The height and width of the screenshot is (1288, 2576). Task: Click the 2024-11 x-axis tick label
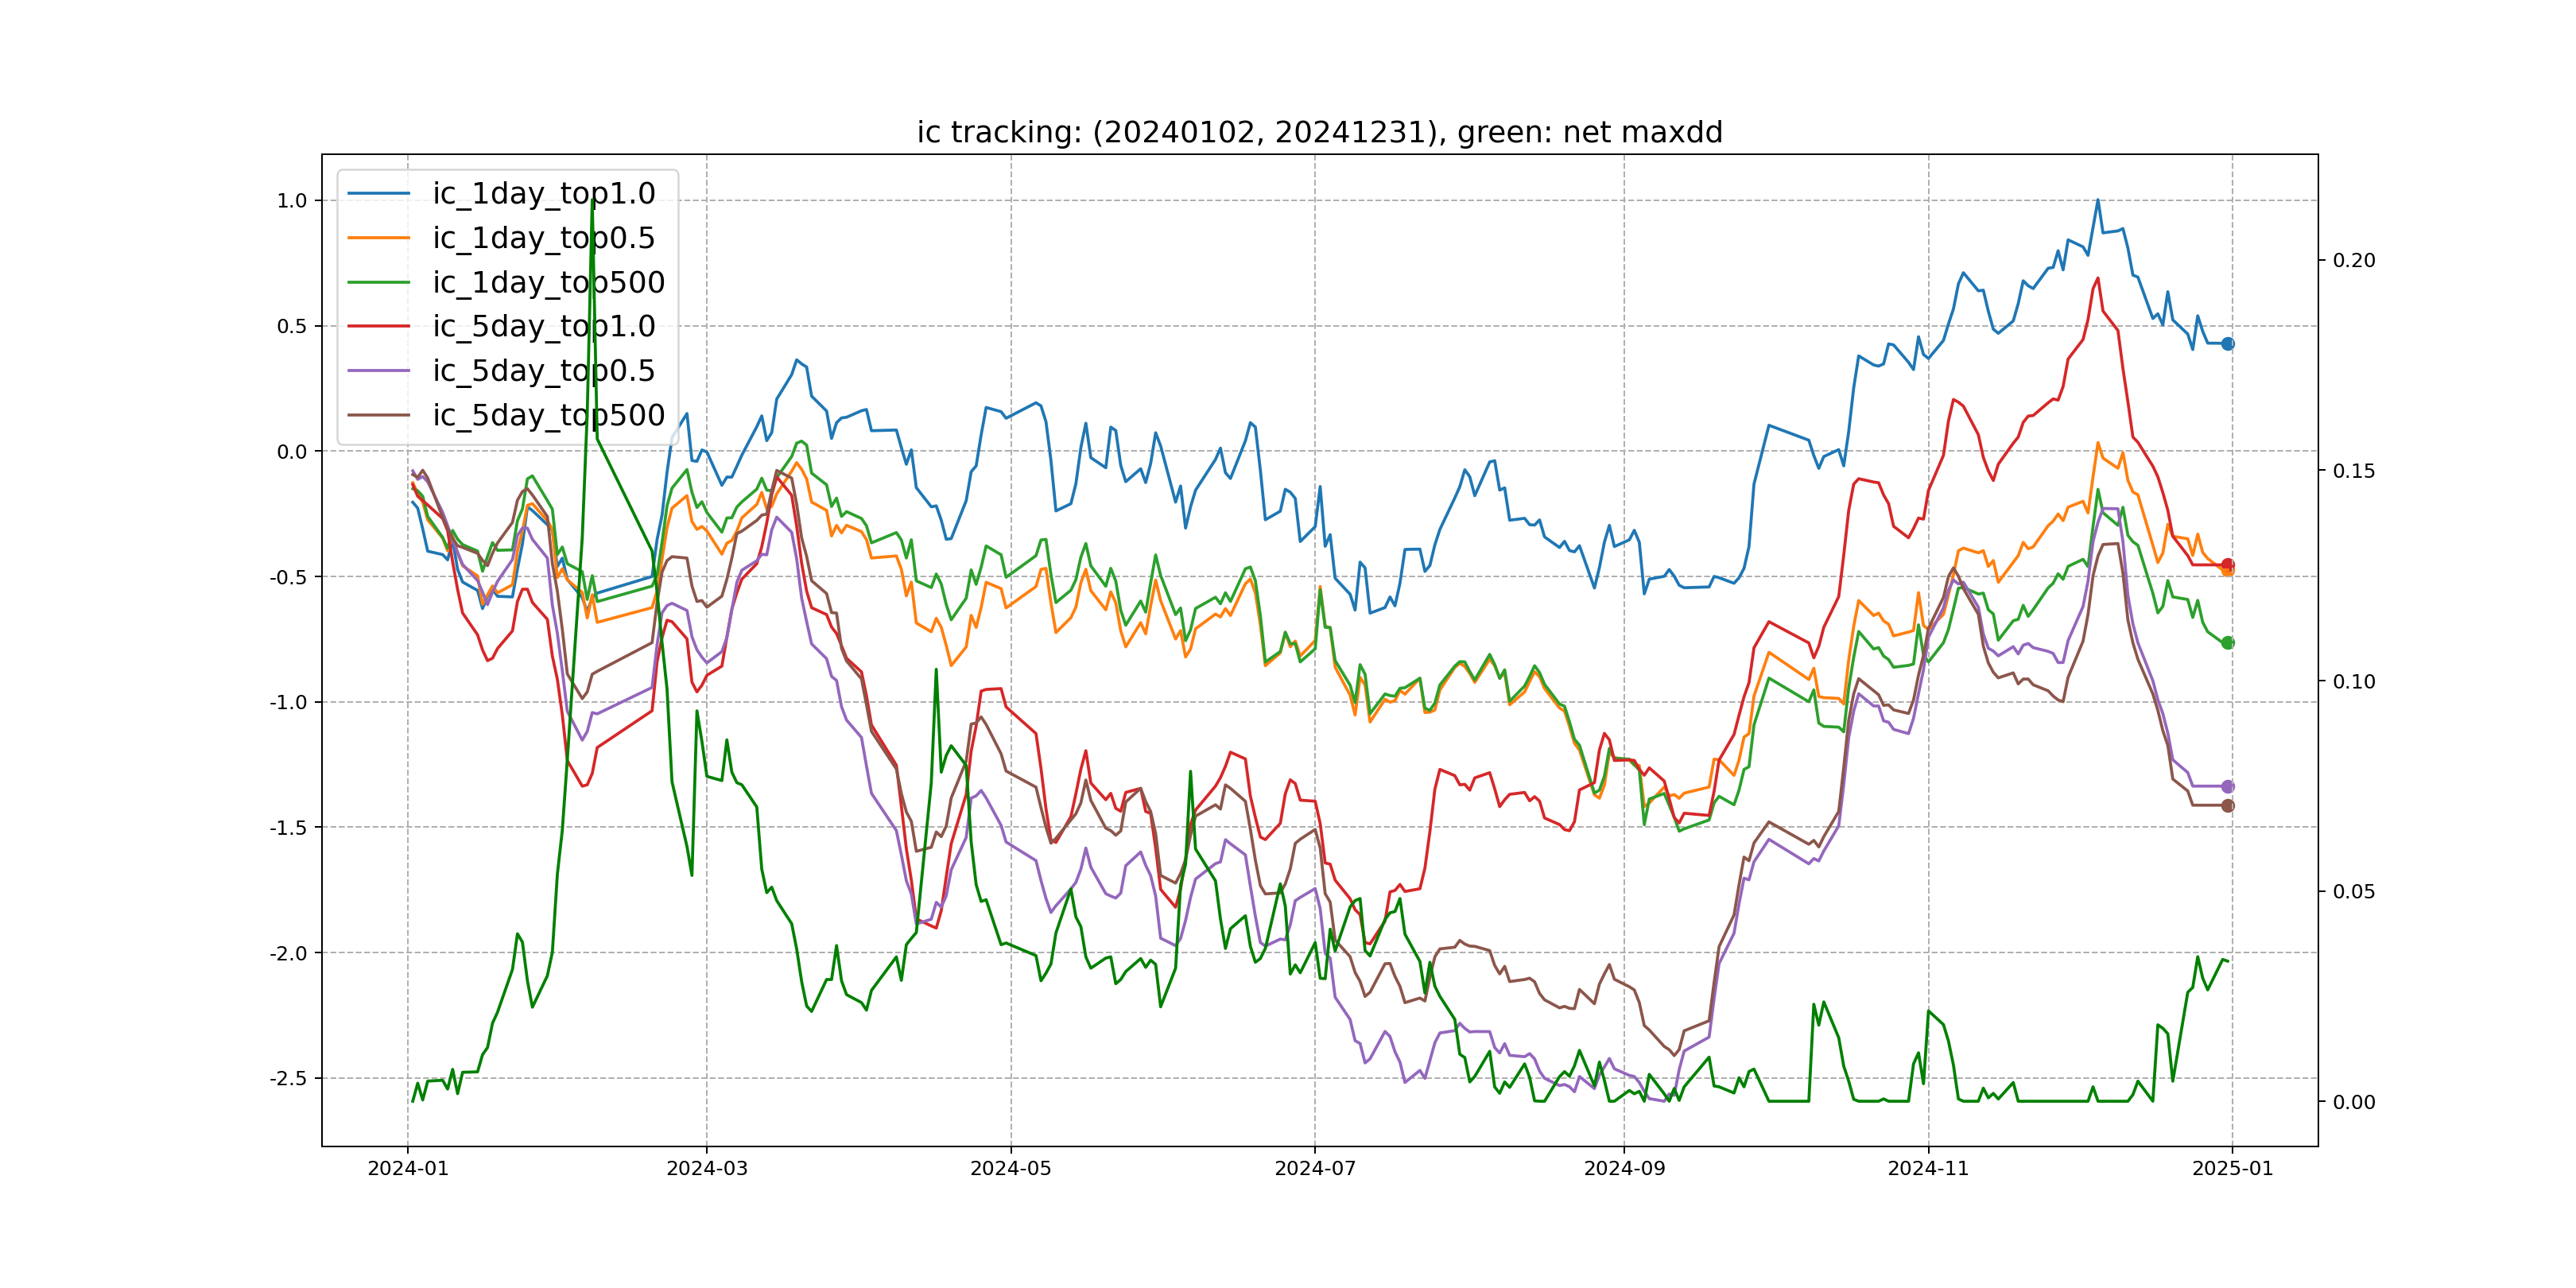(1927, 1169)
